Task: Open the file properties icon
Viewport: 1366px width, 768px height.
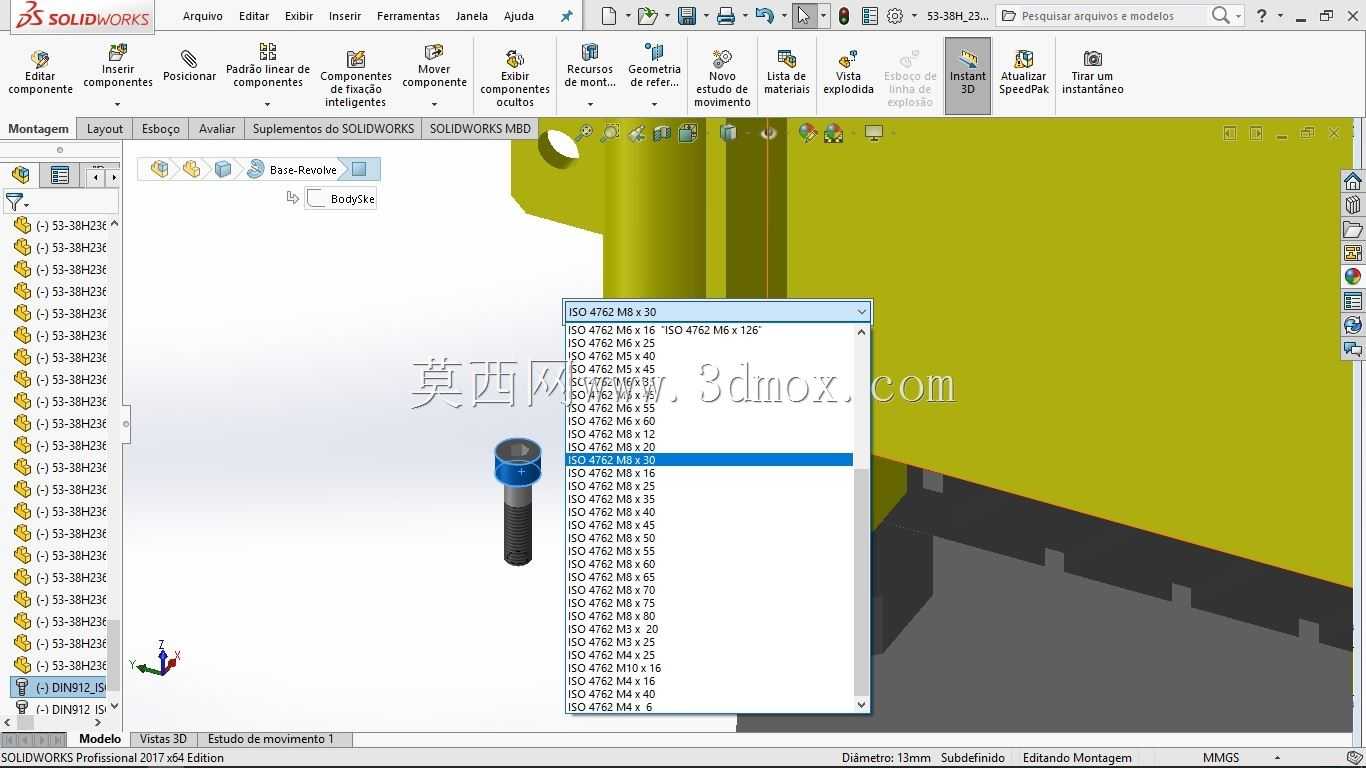Action: (869, 16)
